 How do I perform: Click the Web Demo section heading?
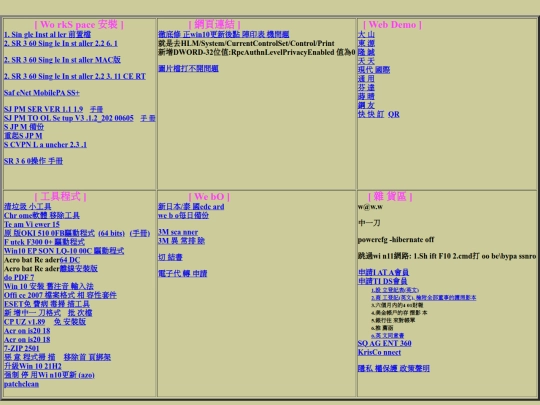click(392, 25)
